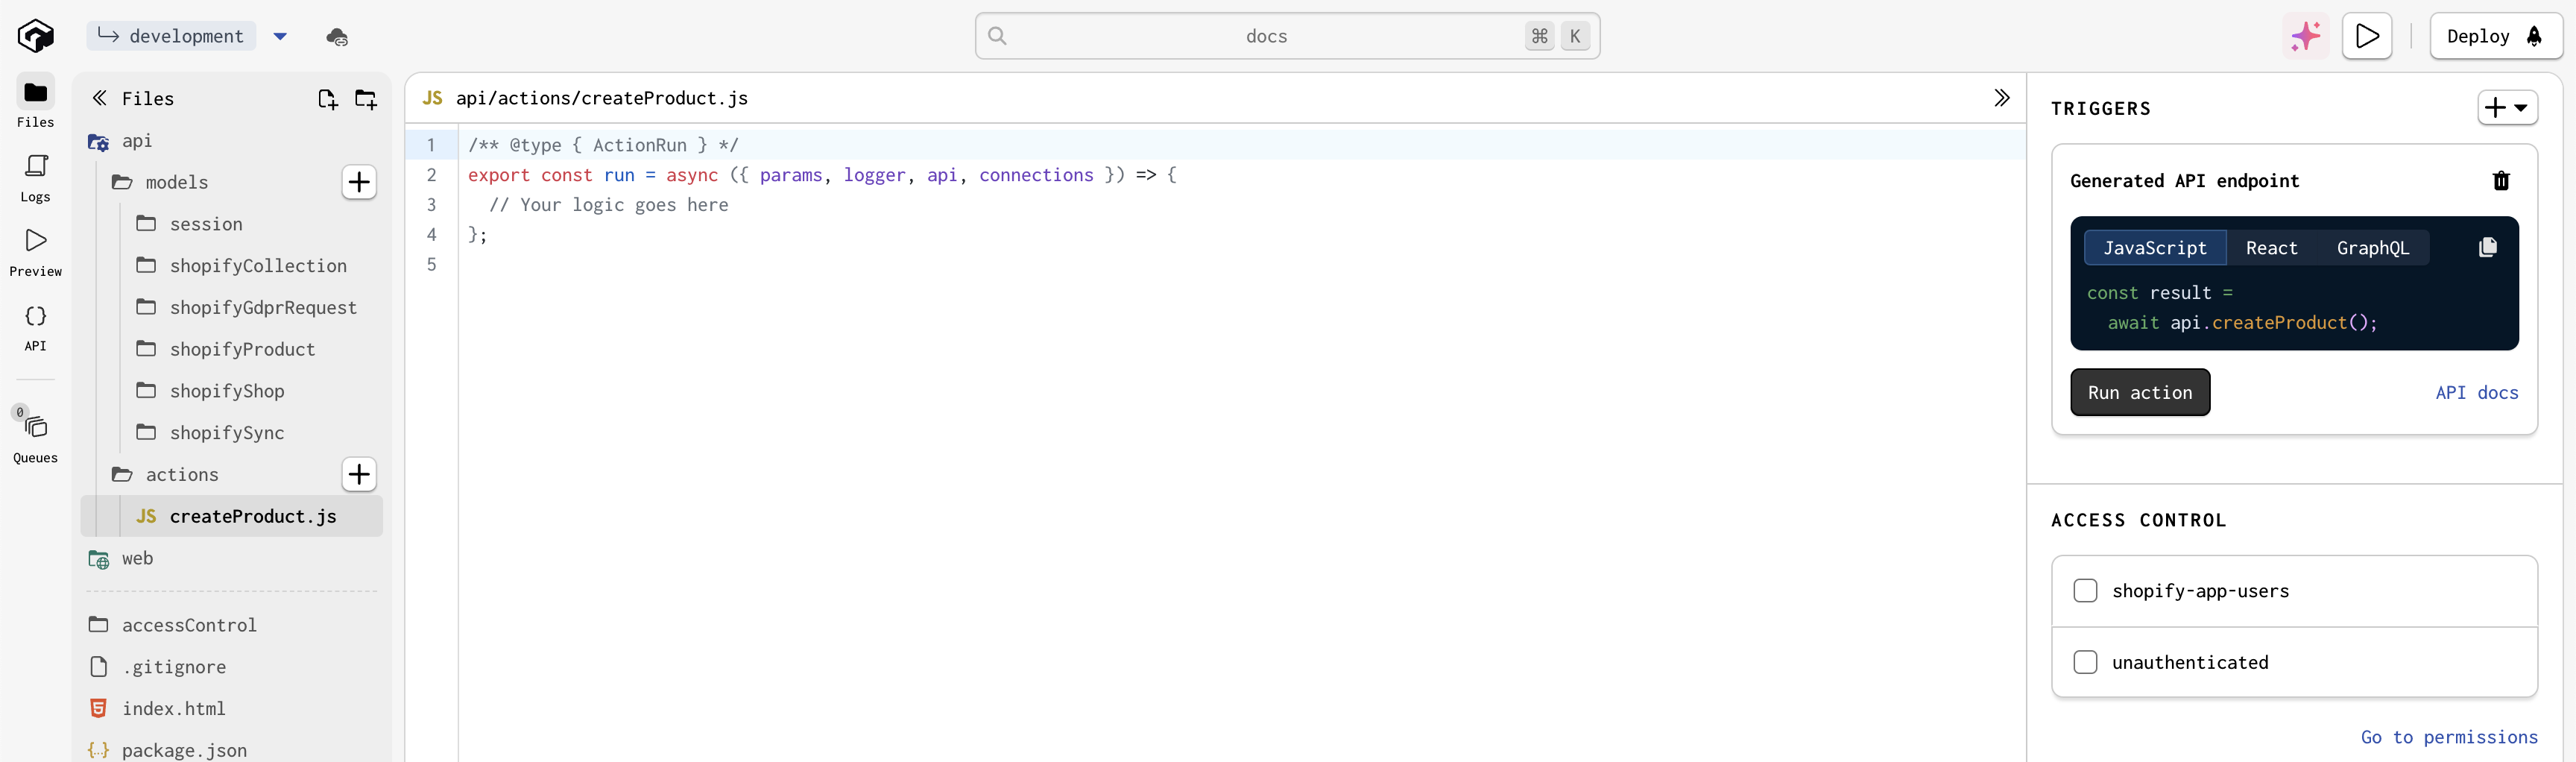
Task: Click the cloud sync status icon
Action: coord(337,37)
